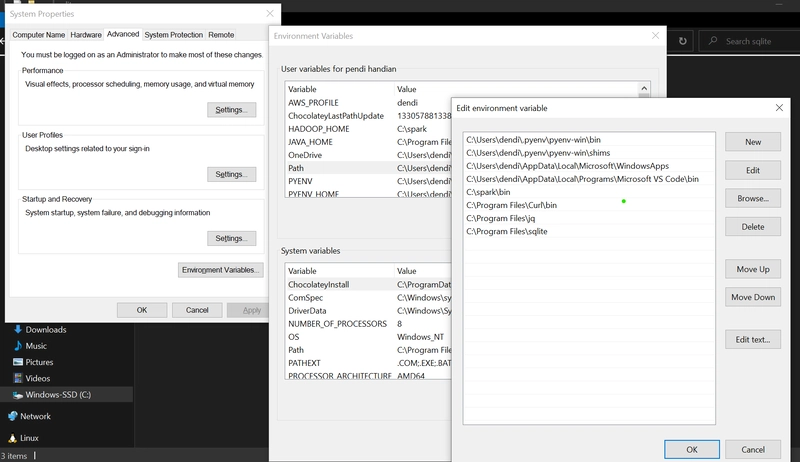Select the C:\Program Files\jq entry
800x462 pixels.
[589, 218]
